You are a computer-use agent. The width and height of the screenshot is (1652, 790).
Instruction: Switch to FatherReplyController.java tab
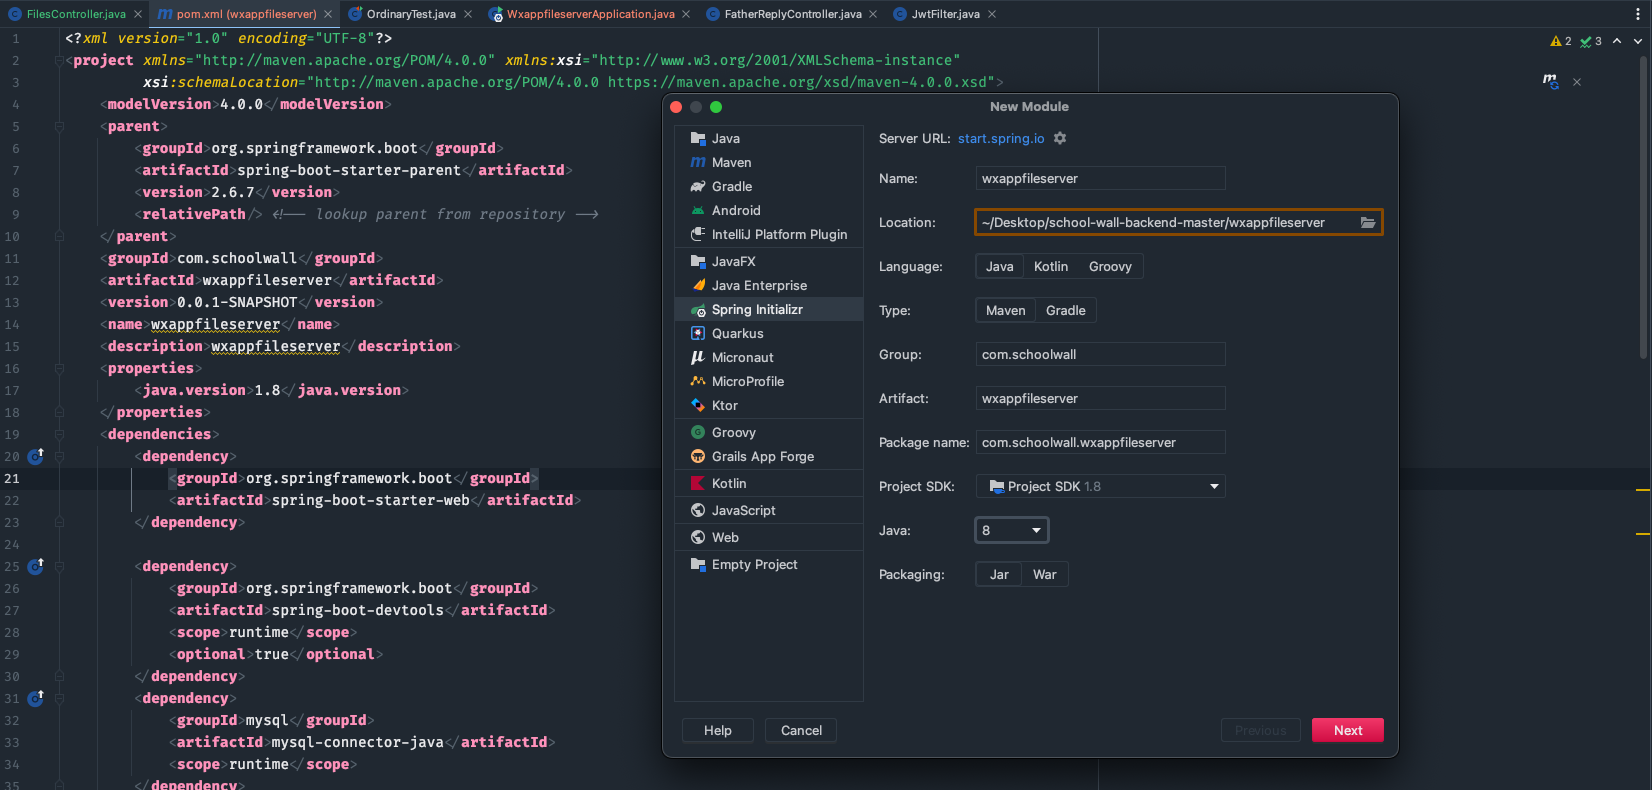point(792,14)
